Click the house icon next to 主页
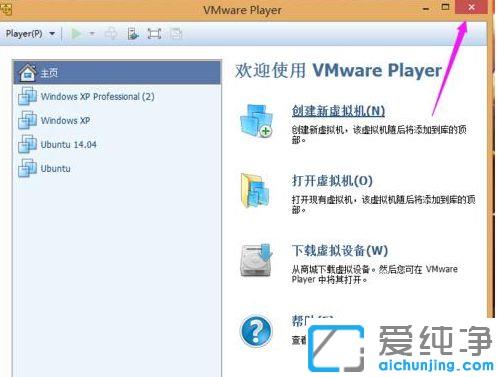 click(x=28, y=72)
